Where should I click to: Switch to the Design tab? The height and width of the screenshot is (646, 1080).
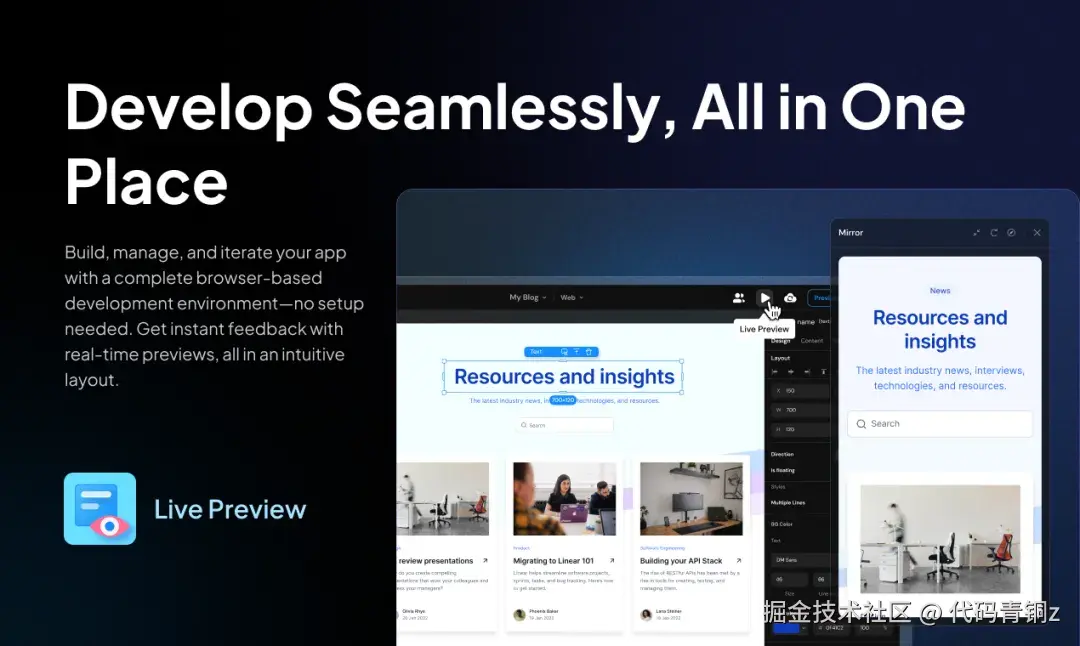click(x=780, y=341)
